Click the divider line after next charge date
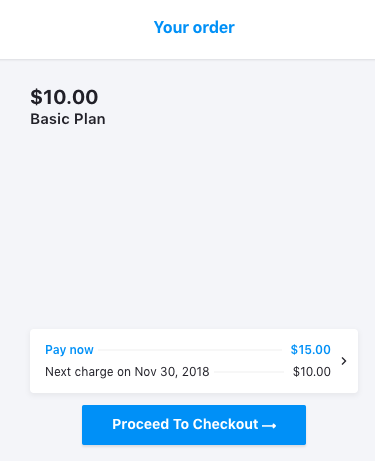 tap(249, 372)
